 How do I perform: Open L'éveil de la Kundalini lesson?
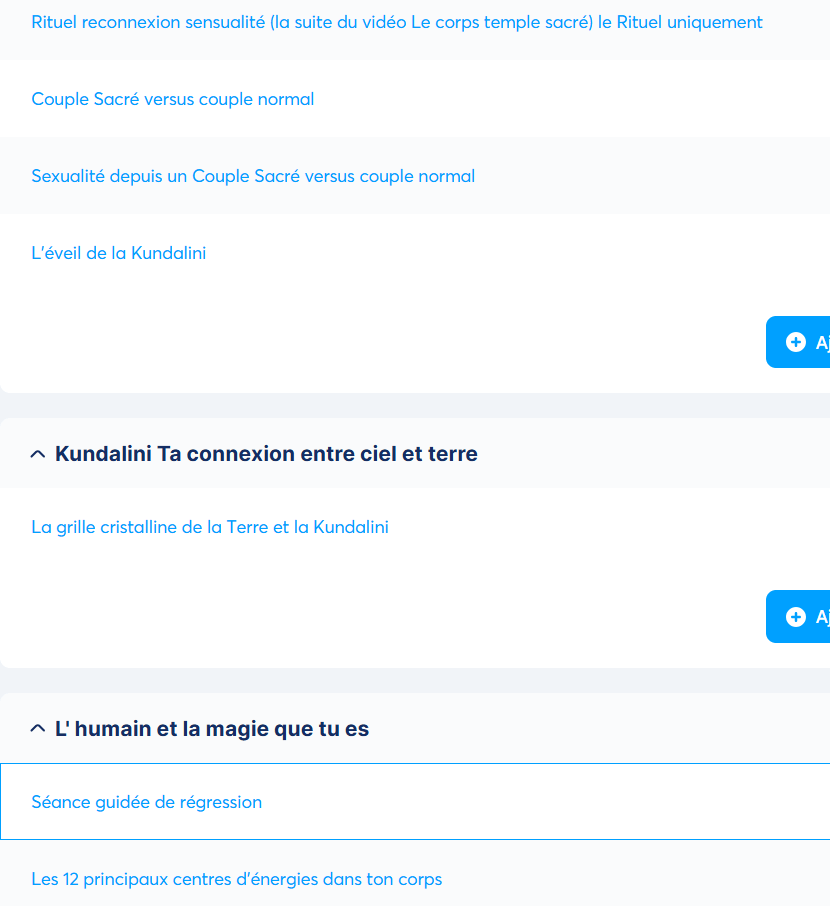pos(119,253)
